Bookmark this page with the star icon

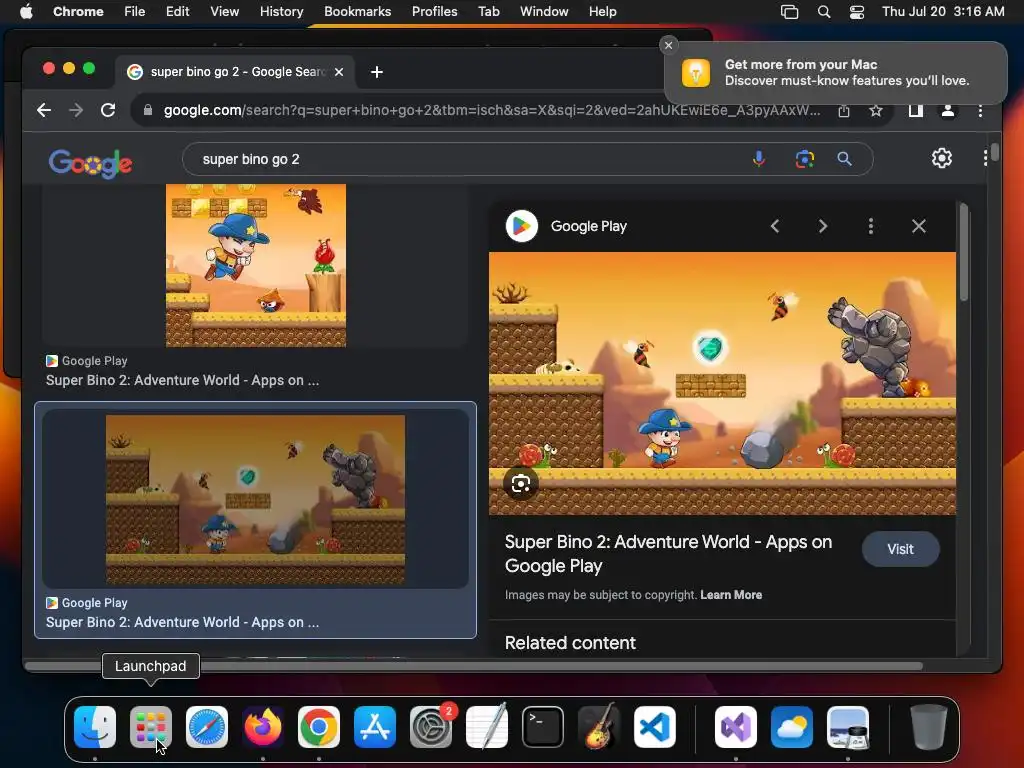coord(876,111)
